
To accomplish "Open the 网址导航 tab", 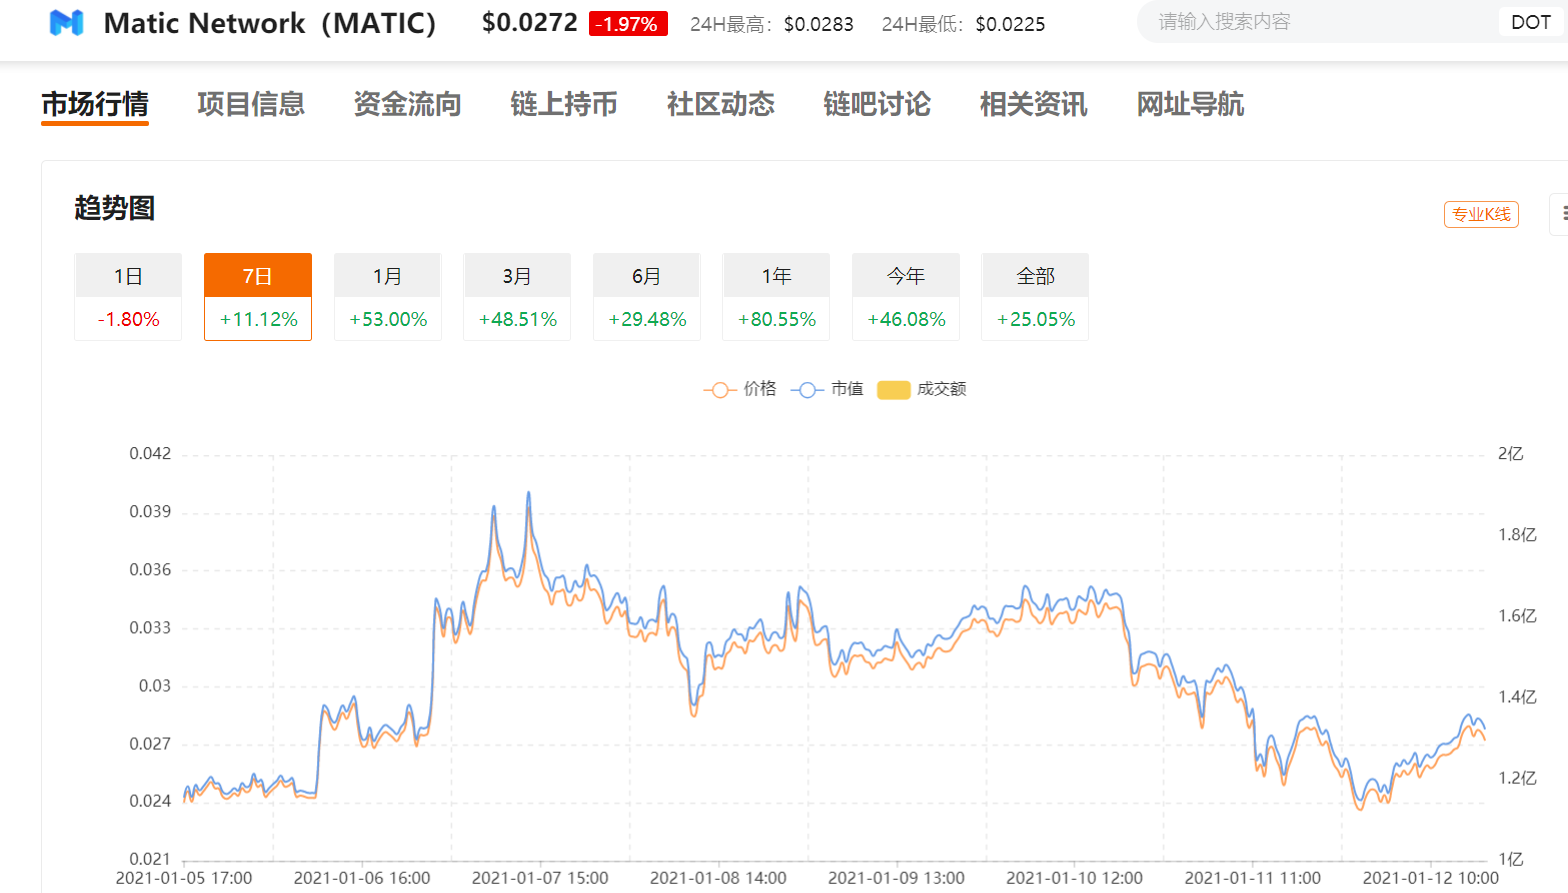I will pos(1190,104).
